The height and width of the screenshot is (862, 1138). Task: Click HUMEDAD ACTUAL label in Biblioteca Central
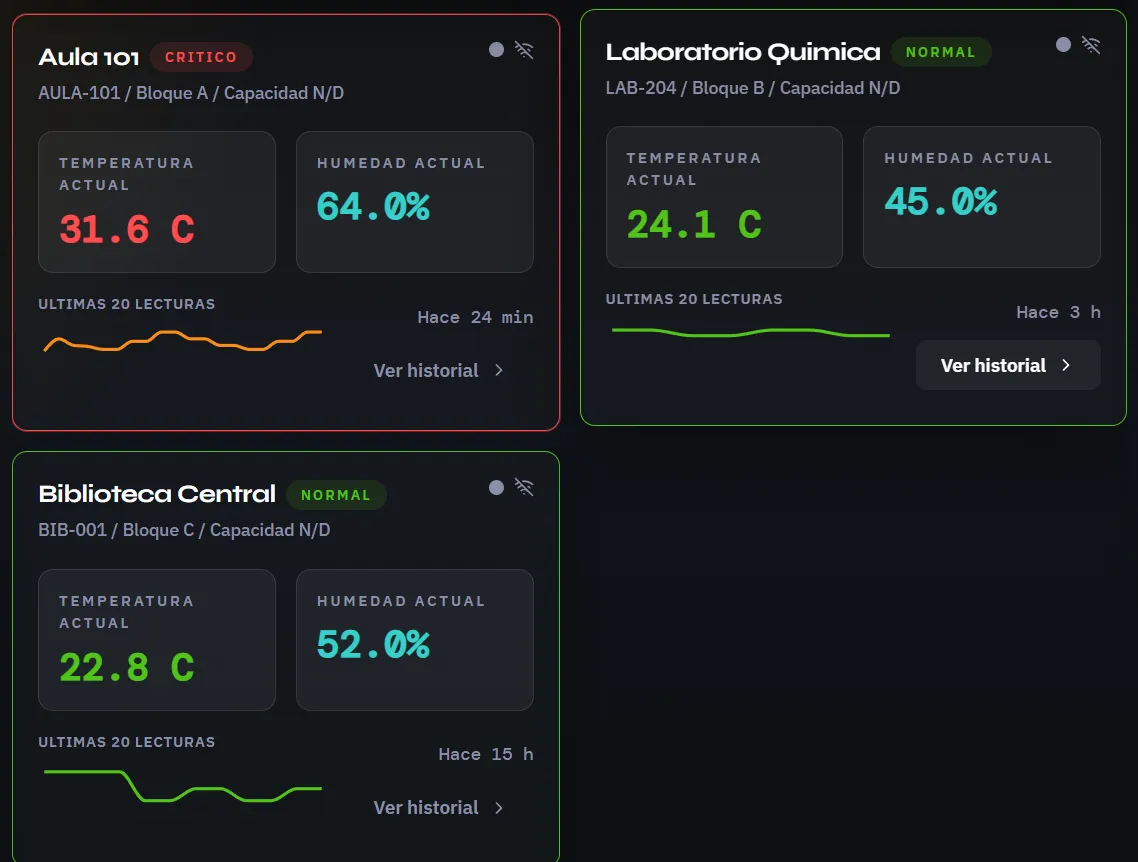click(x=401, y=602)
